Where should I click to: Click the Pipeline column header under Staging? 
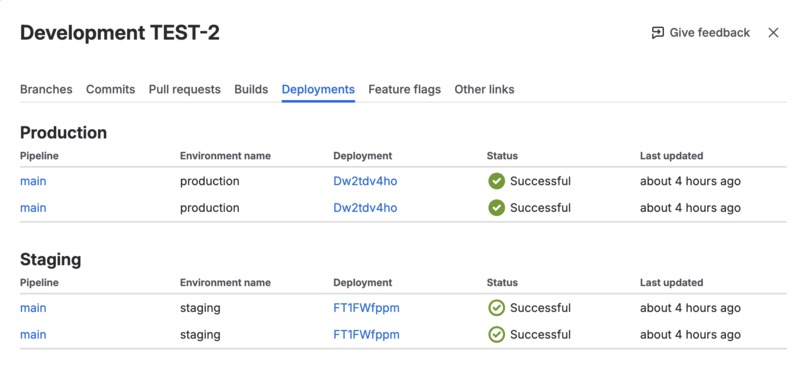(39, 283)
